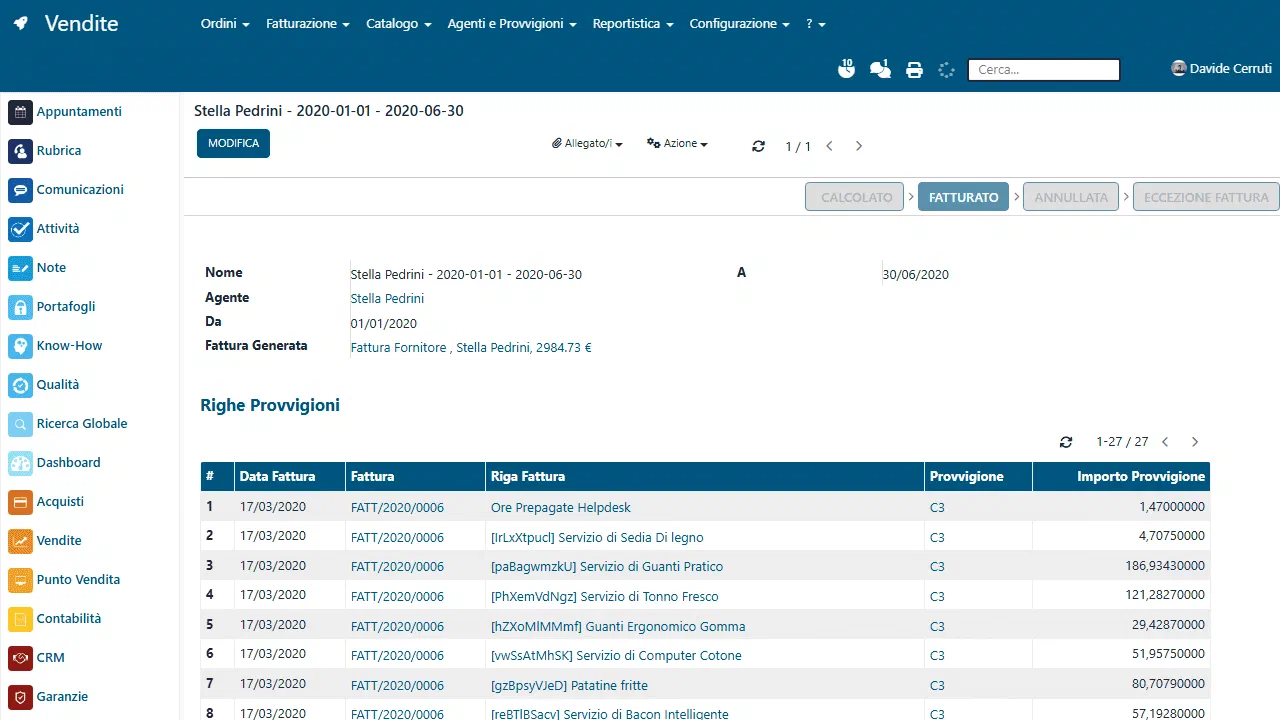1280x720 pixels.
Task: Open the Acquisti sidebar icon
Action: coord(21,502)
